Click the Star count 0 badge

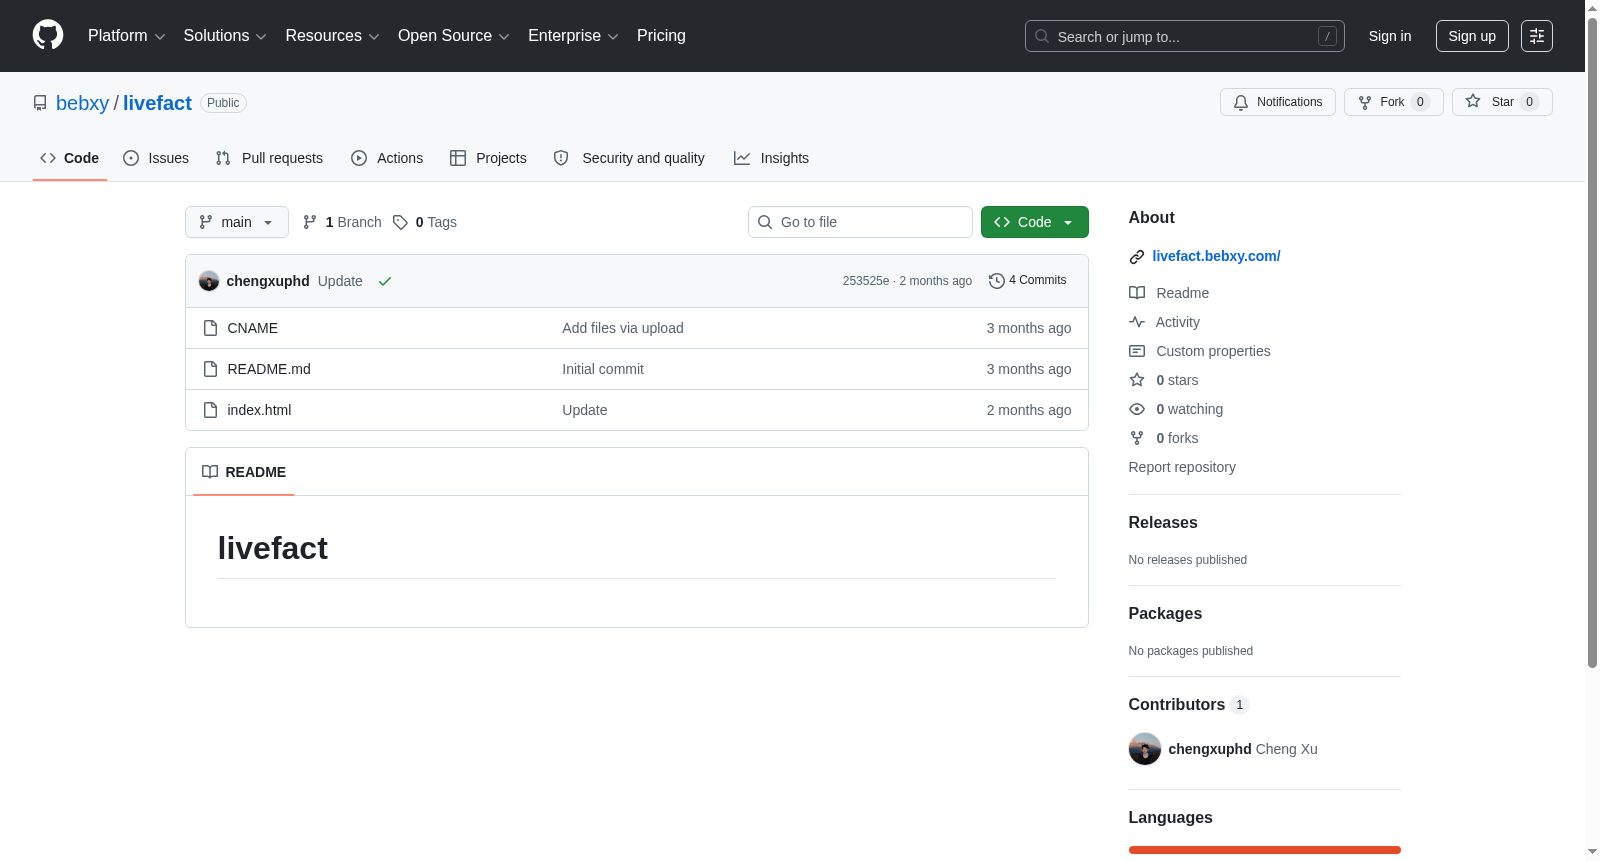point(1529,102)
